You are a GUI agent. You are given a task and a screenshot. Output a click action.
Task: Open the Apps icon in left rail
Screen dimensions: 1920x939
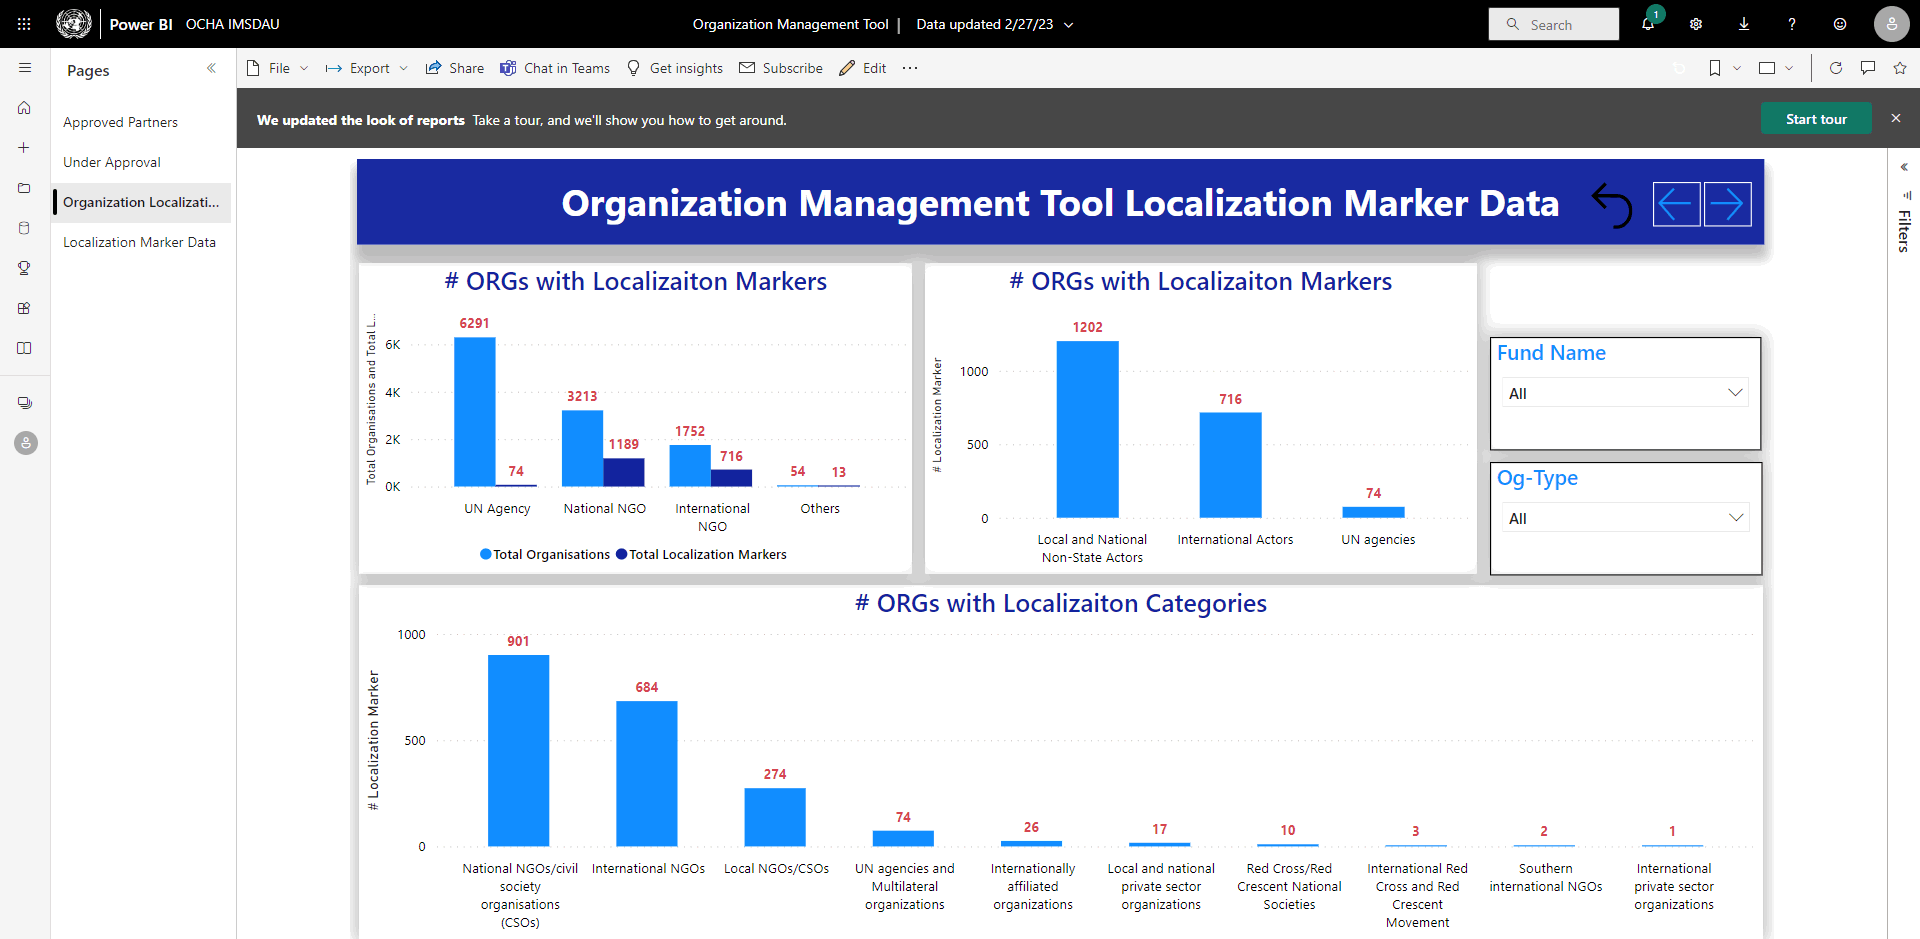point(25,308)
